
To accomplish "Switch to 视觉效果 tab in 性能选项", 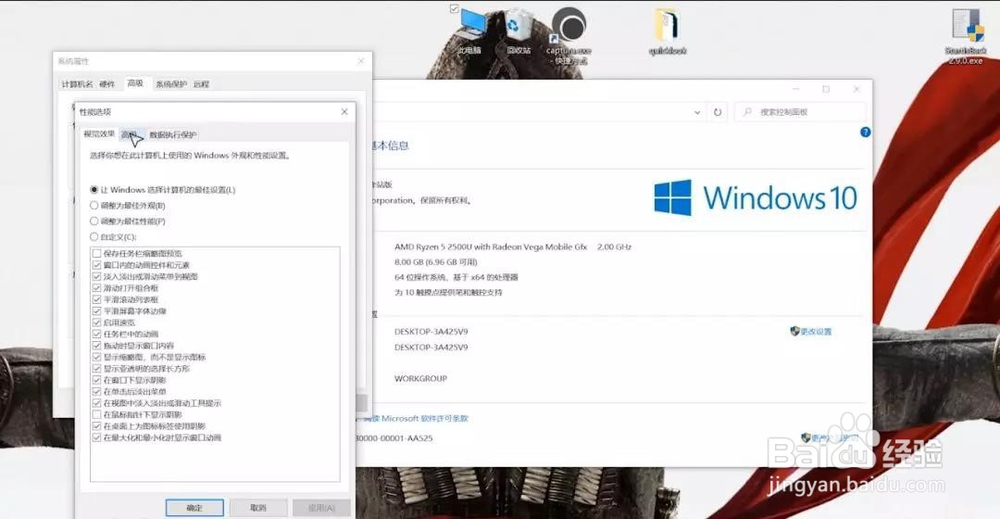I will click(99, 134).
